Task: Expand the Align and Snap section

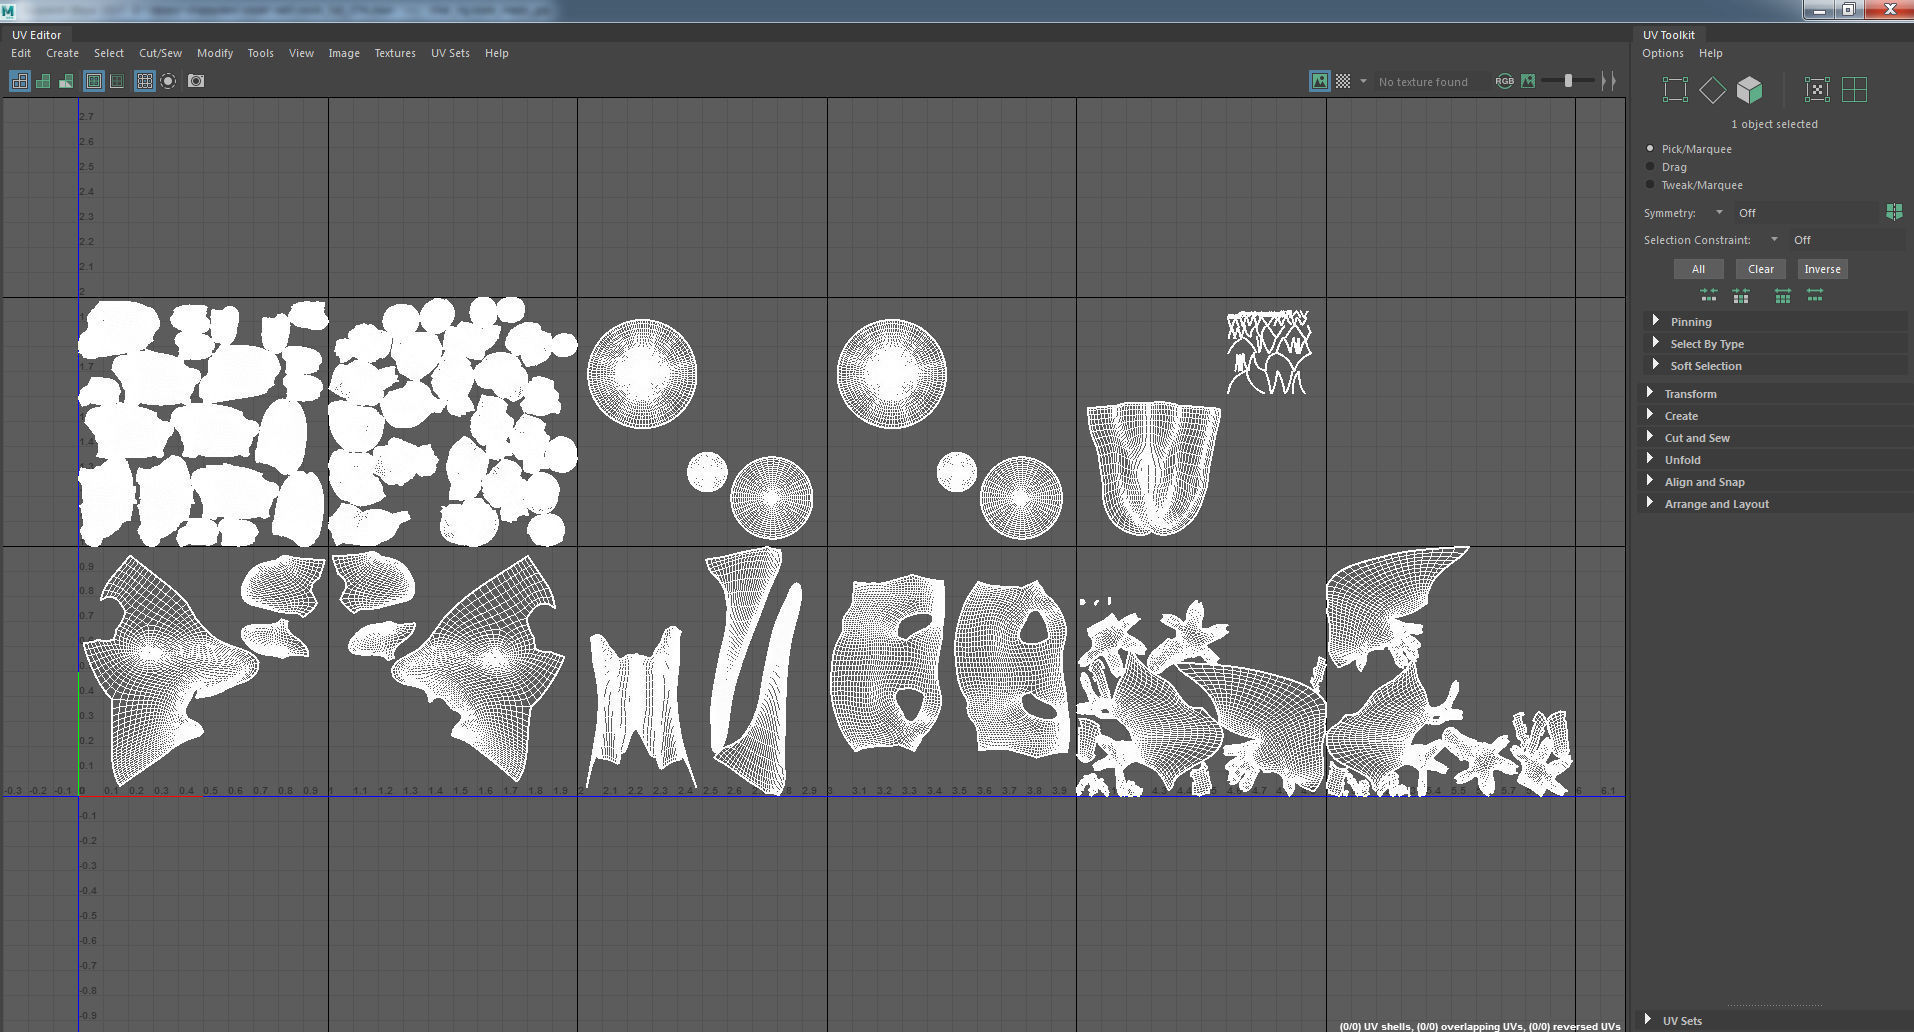Action: point(1776,481)
